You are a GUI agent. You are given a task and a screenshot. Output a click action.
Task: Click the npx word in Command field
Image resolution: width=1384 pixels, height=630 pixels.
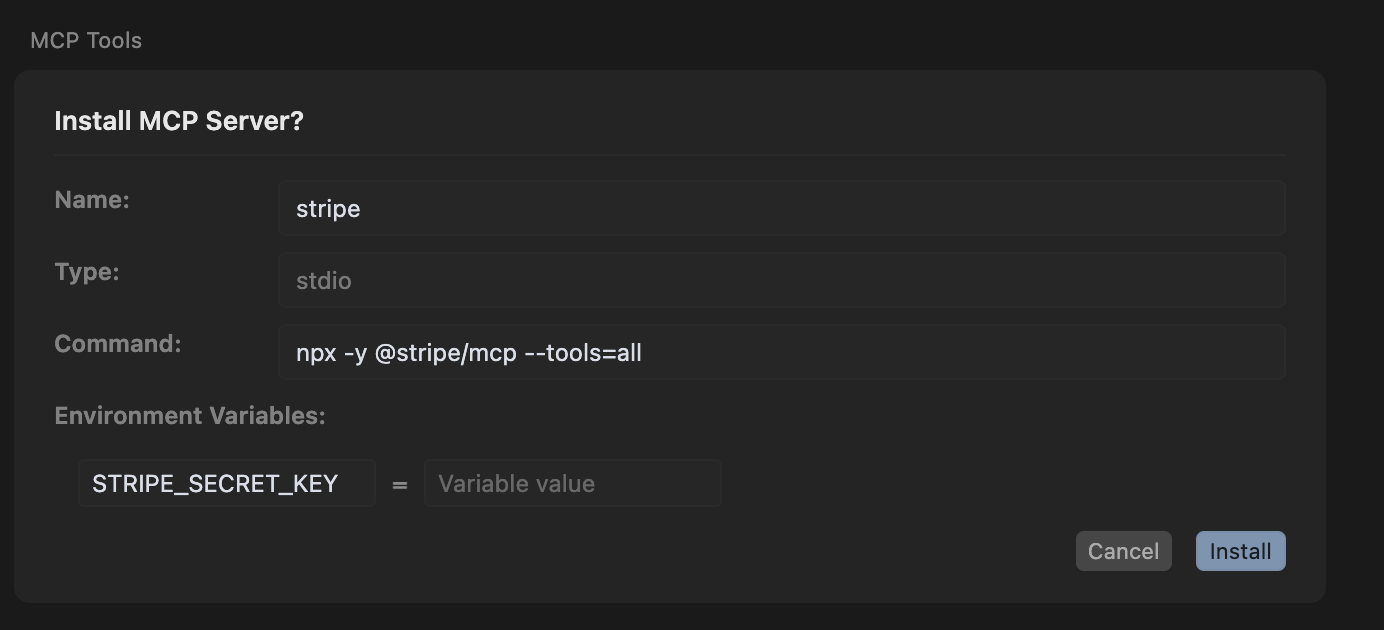316,352
